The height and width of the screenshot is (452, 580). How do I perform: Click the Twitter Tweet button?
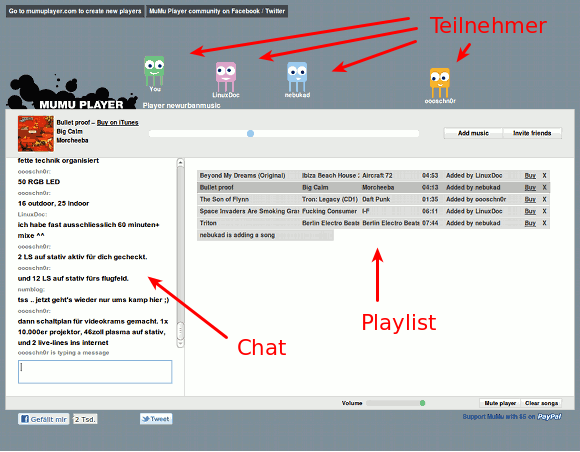click(x=156, y=419)
